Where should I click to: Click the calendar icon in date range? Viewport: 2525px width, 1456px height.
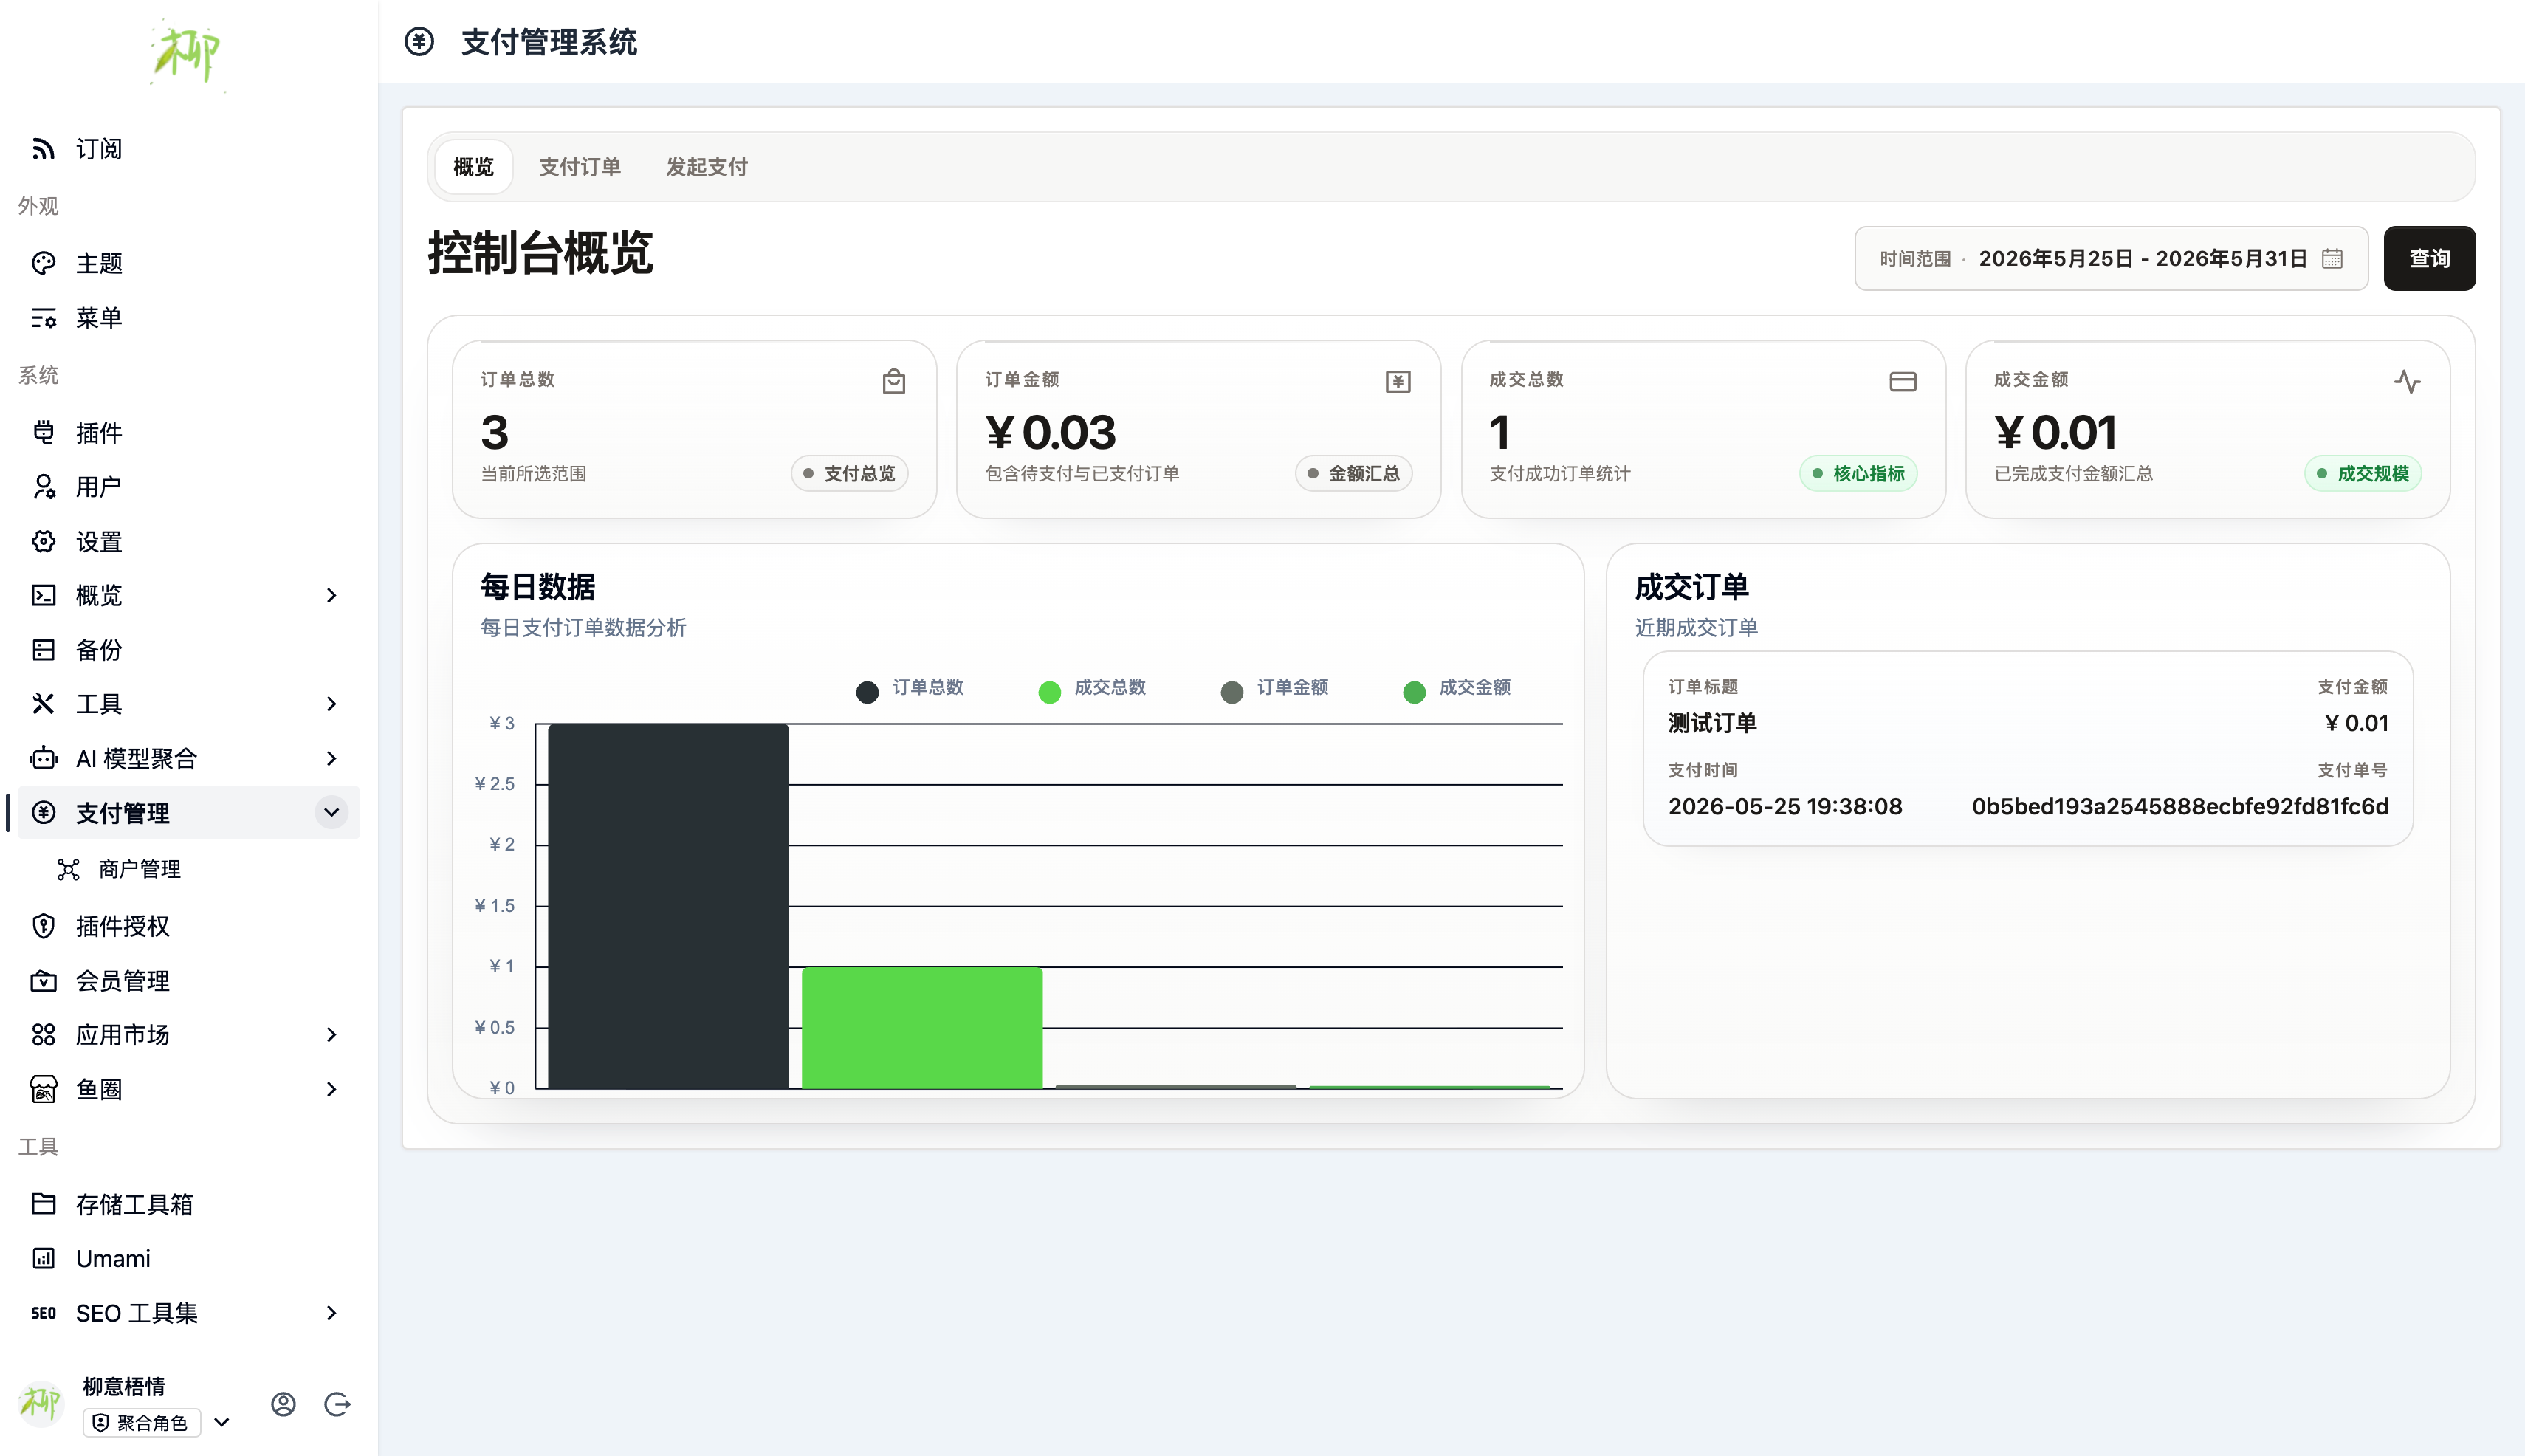tap(2332, 259)
